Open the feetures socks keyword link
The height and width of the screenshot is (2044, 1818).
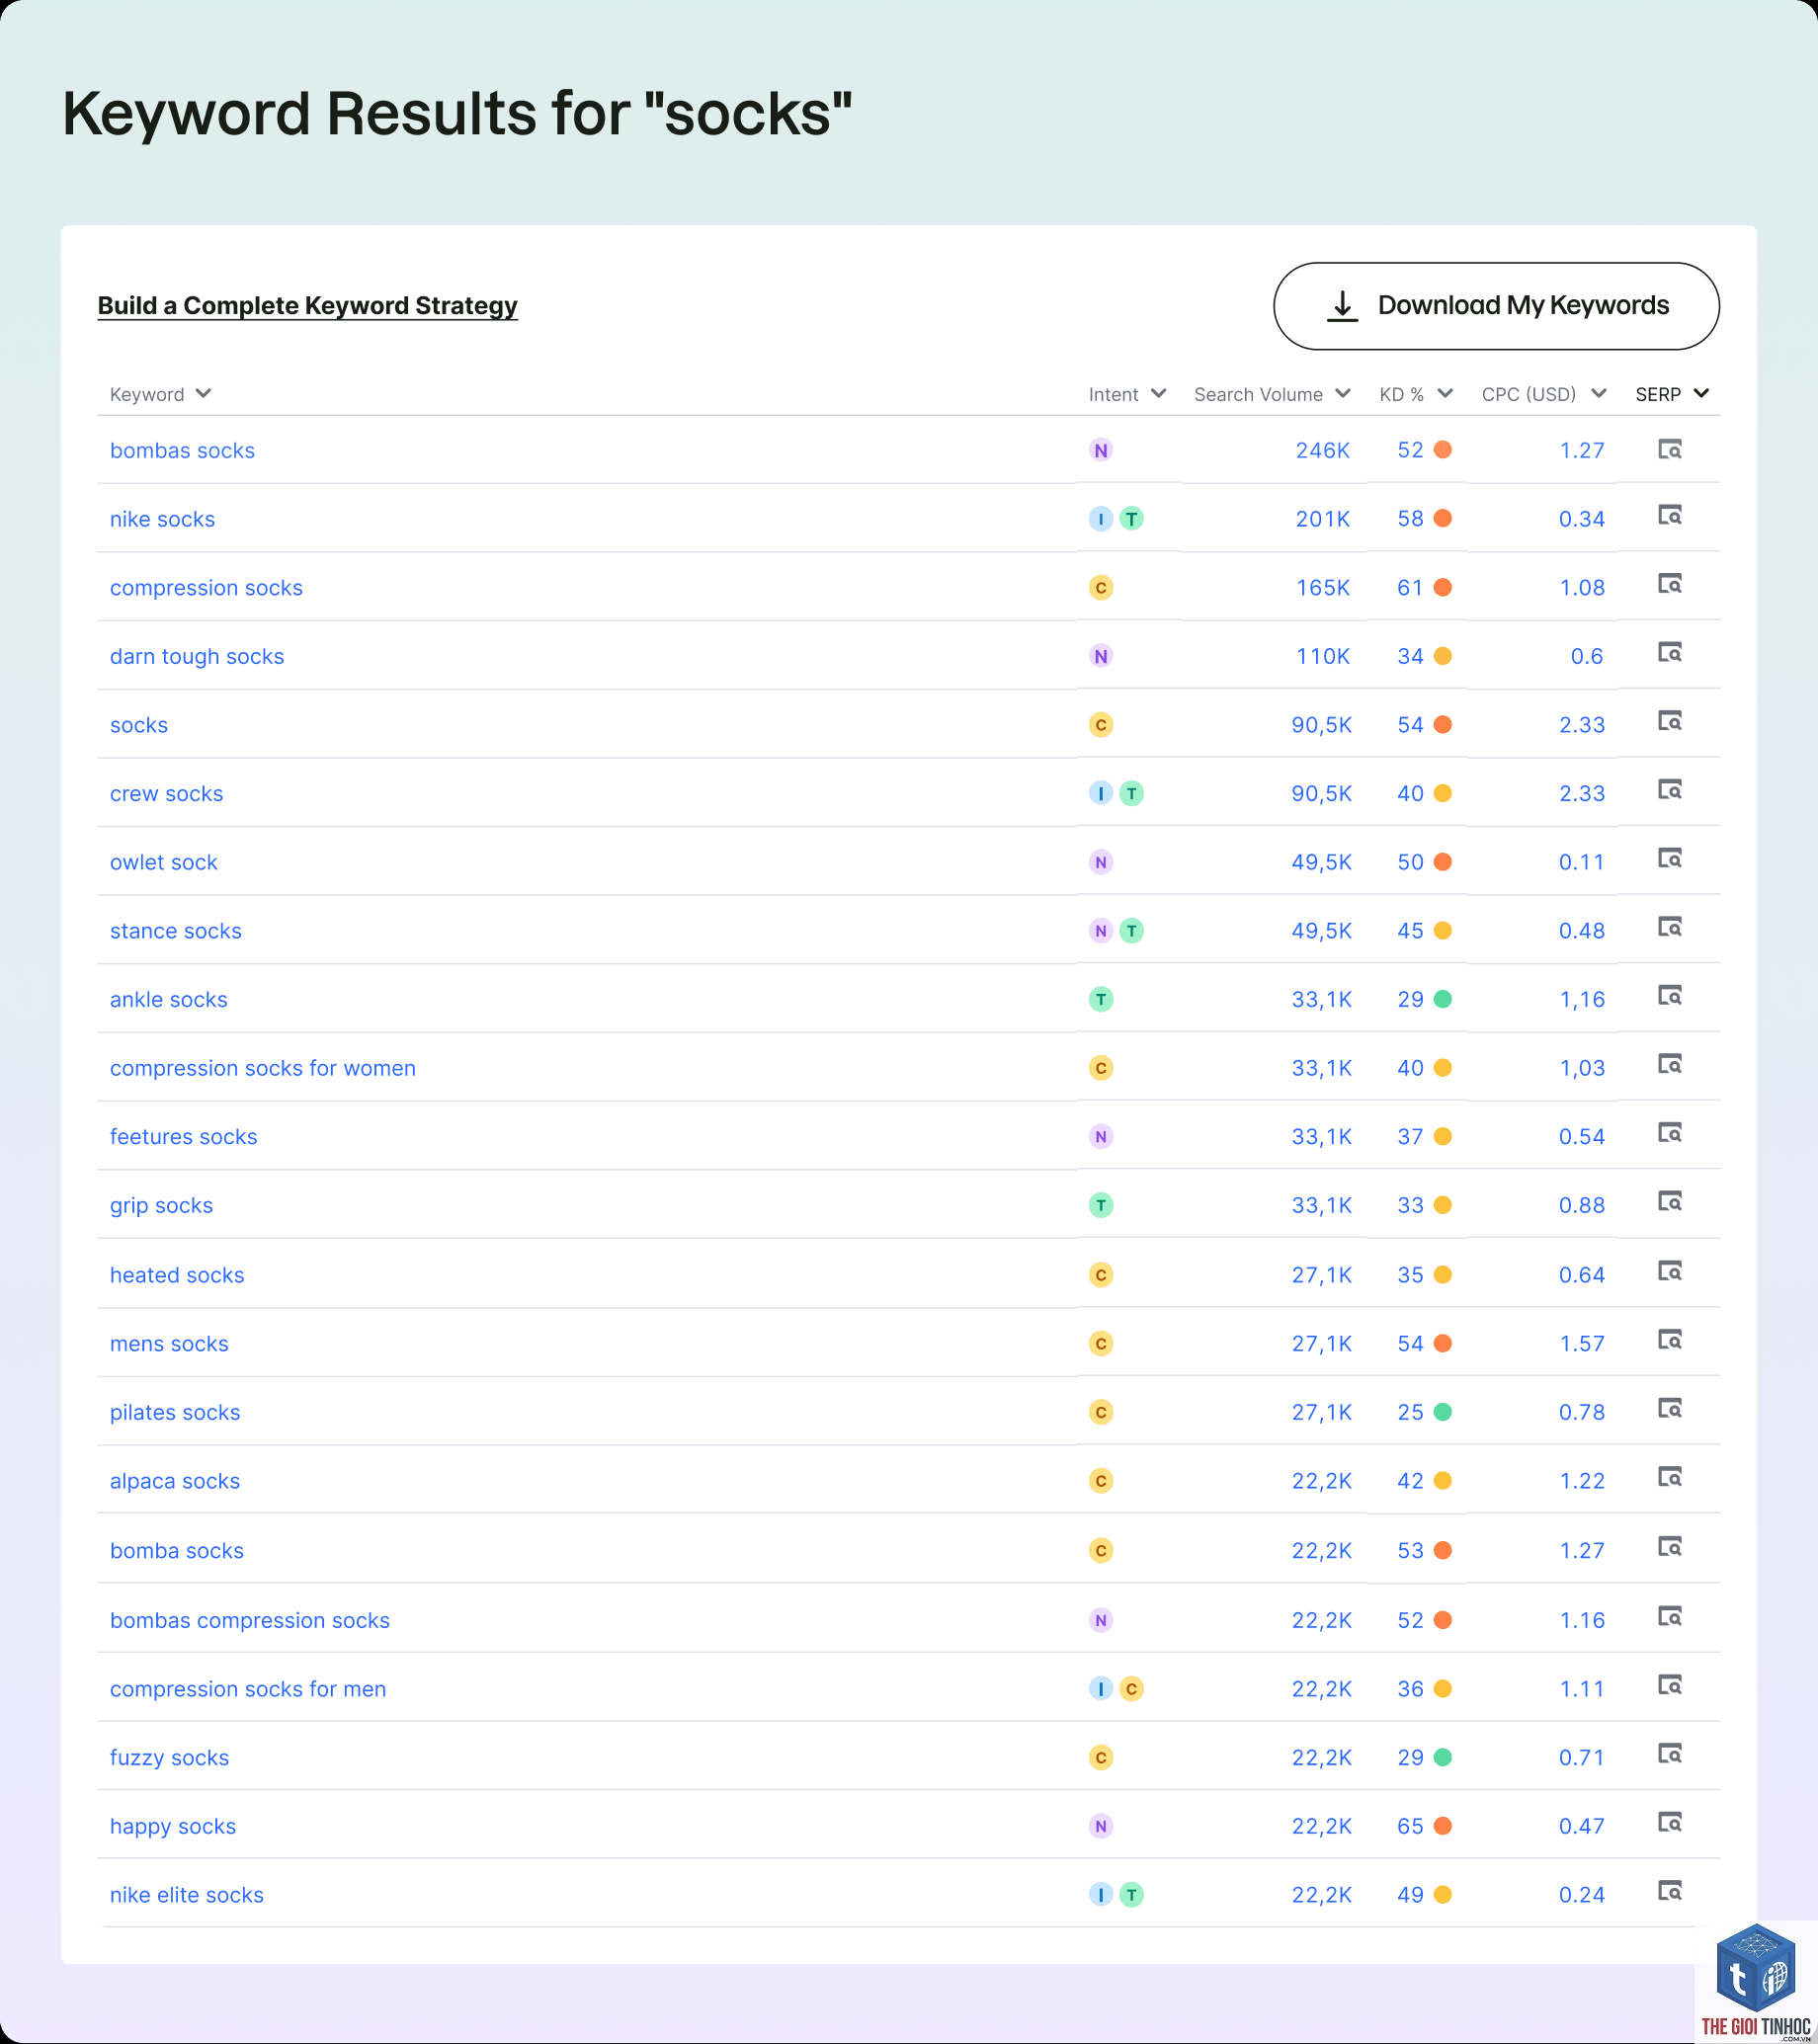tap(183, 1136)
